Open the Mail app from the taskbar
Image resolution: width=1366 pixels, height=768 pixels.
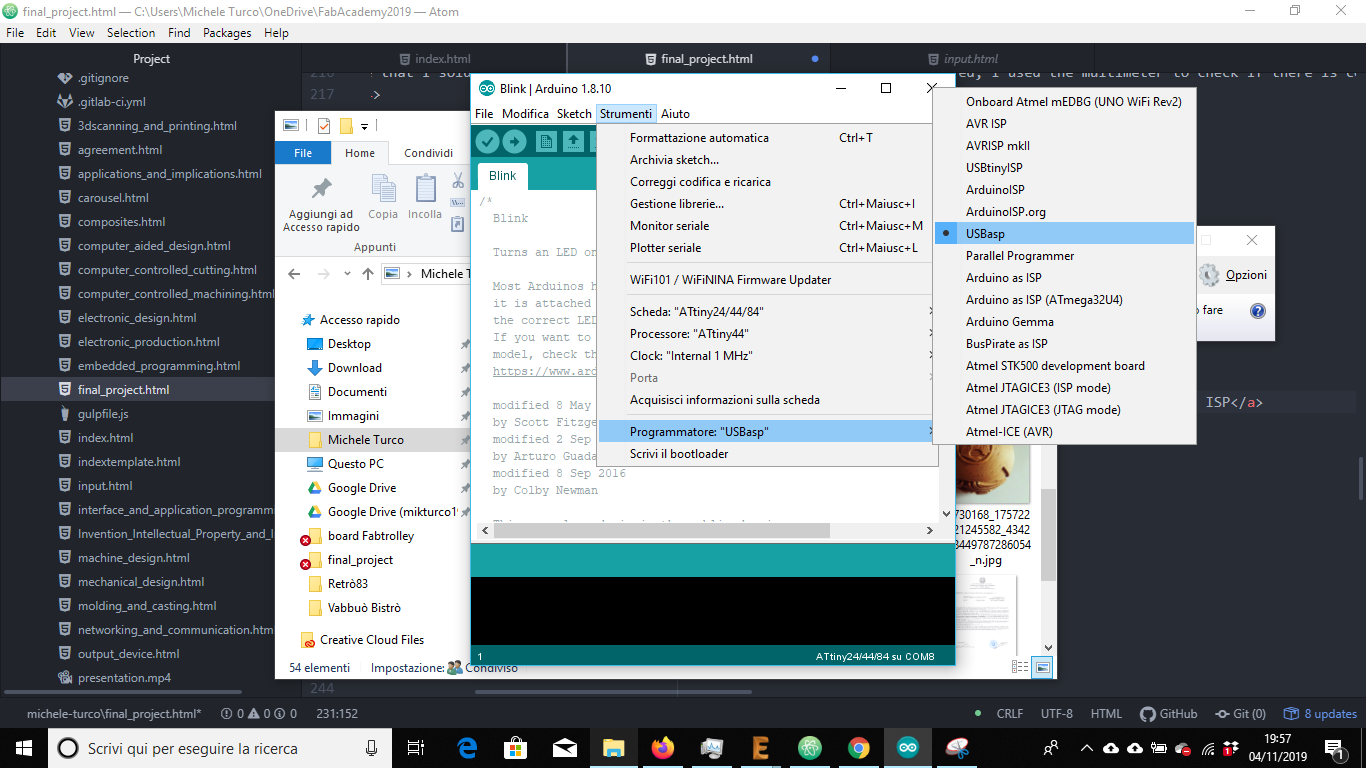[565, 748]
